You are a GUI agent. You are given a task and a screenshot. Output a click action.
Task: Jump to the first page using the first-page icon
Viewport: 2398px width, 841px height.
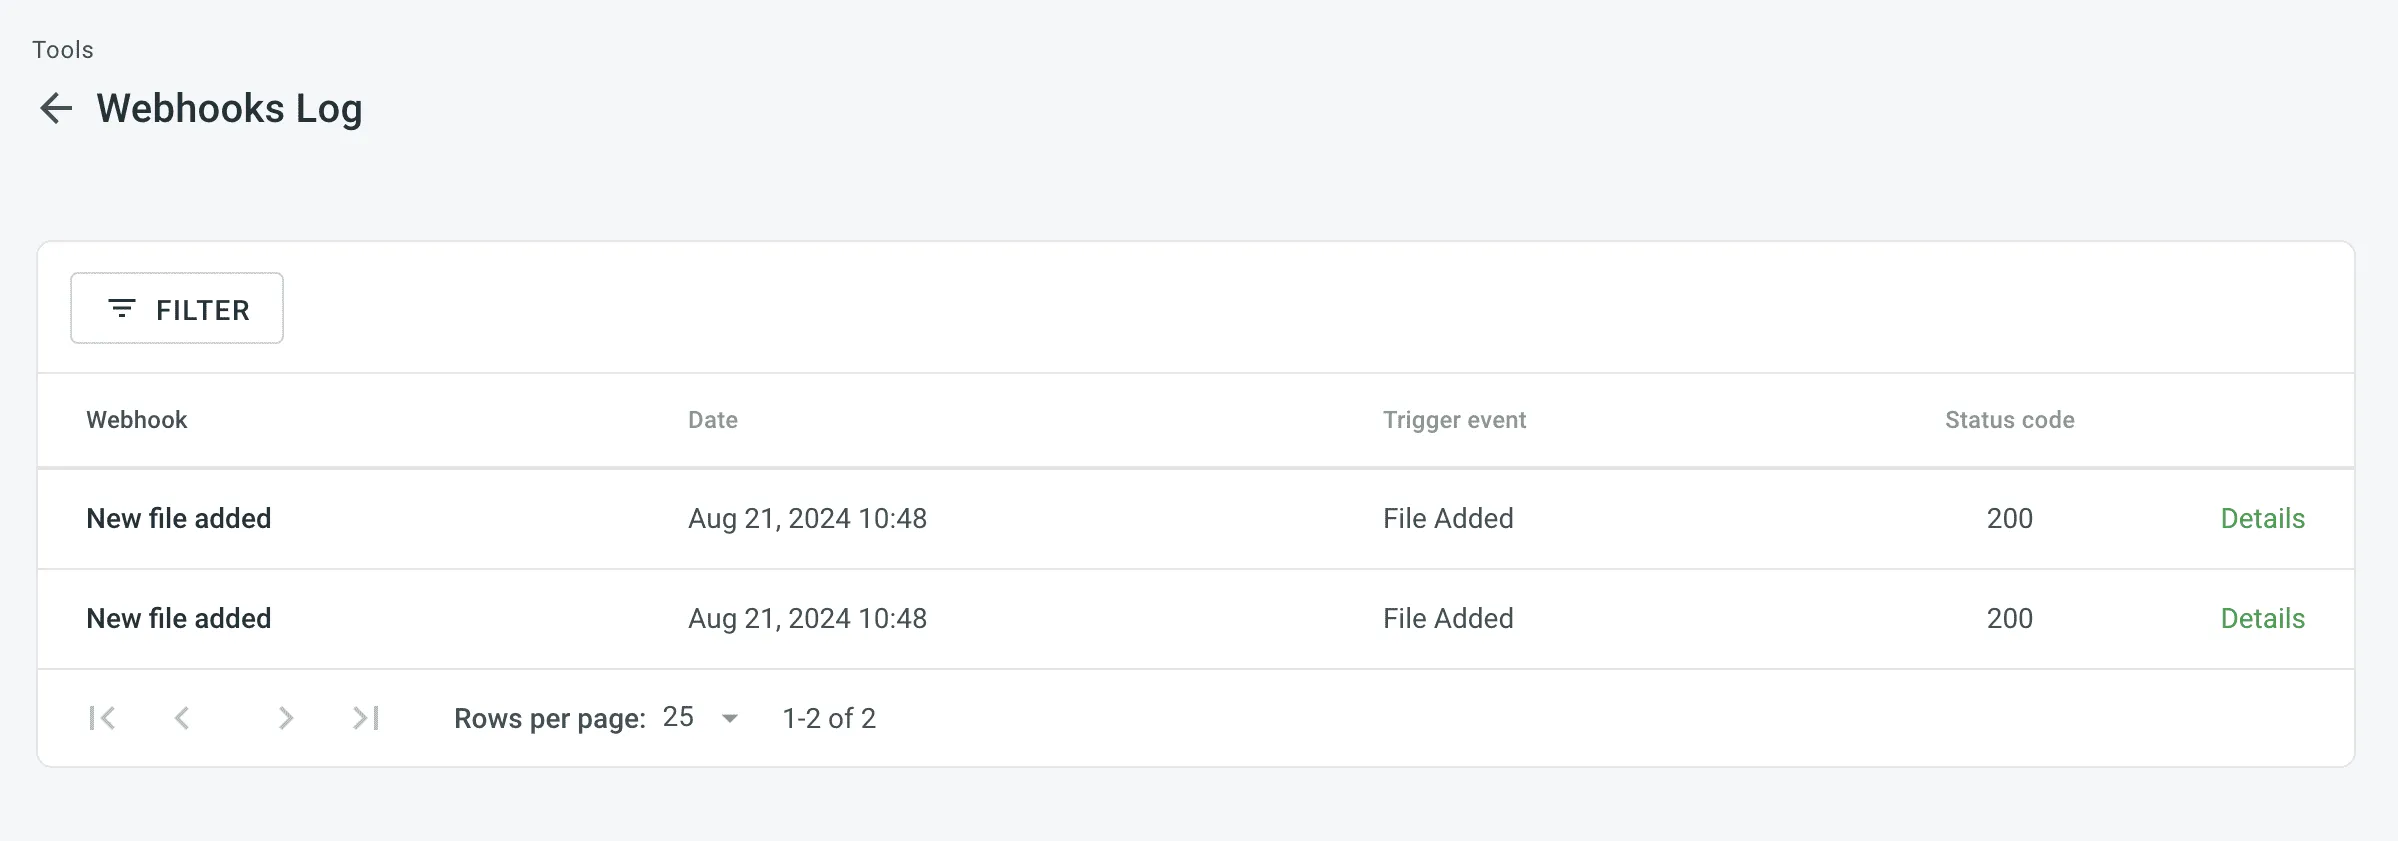click(x=101, y=717)
